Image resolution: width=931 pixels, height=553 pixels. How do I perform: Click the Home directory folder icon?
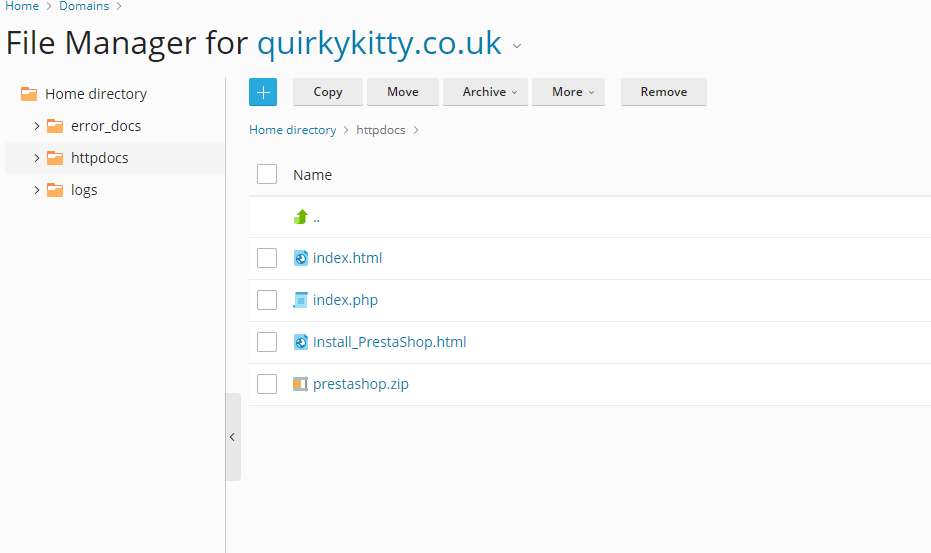coord(29,94)
